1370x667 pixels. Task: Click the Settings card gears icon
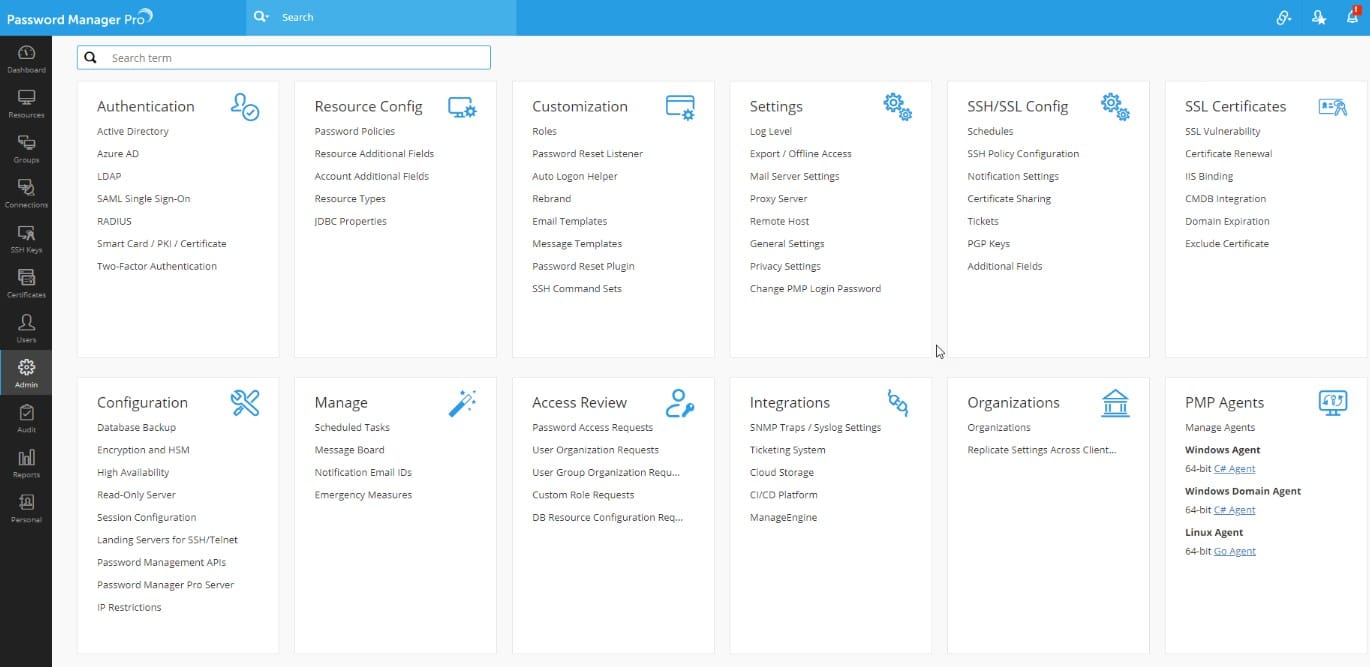(897, 107)
